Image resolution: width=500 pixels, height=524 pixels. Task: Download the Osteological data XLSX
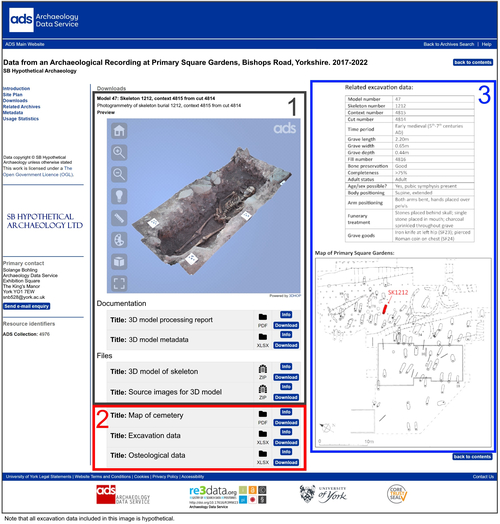[x=286, y=463]
